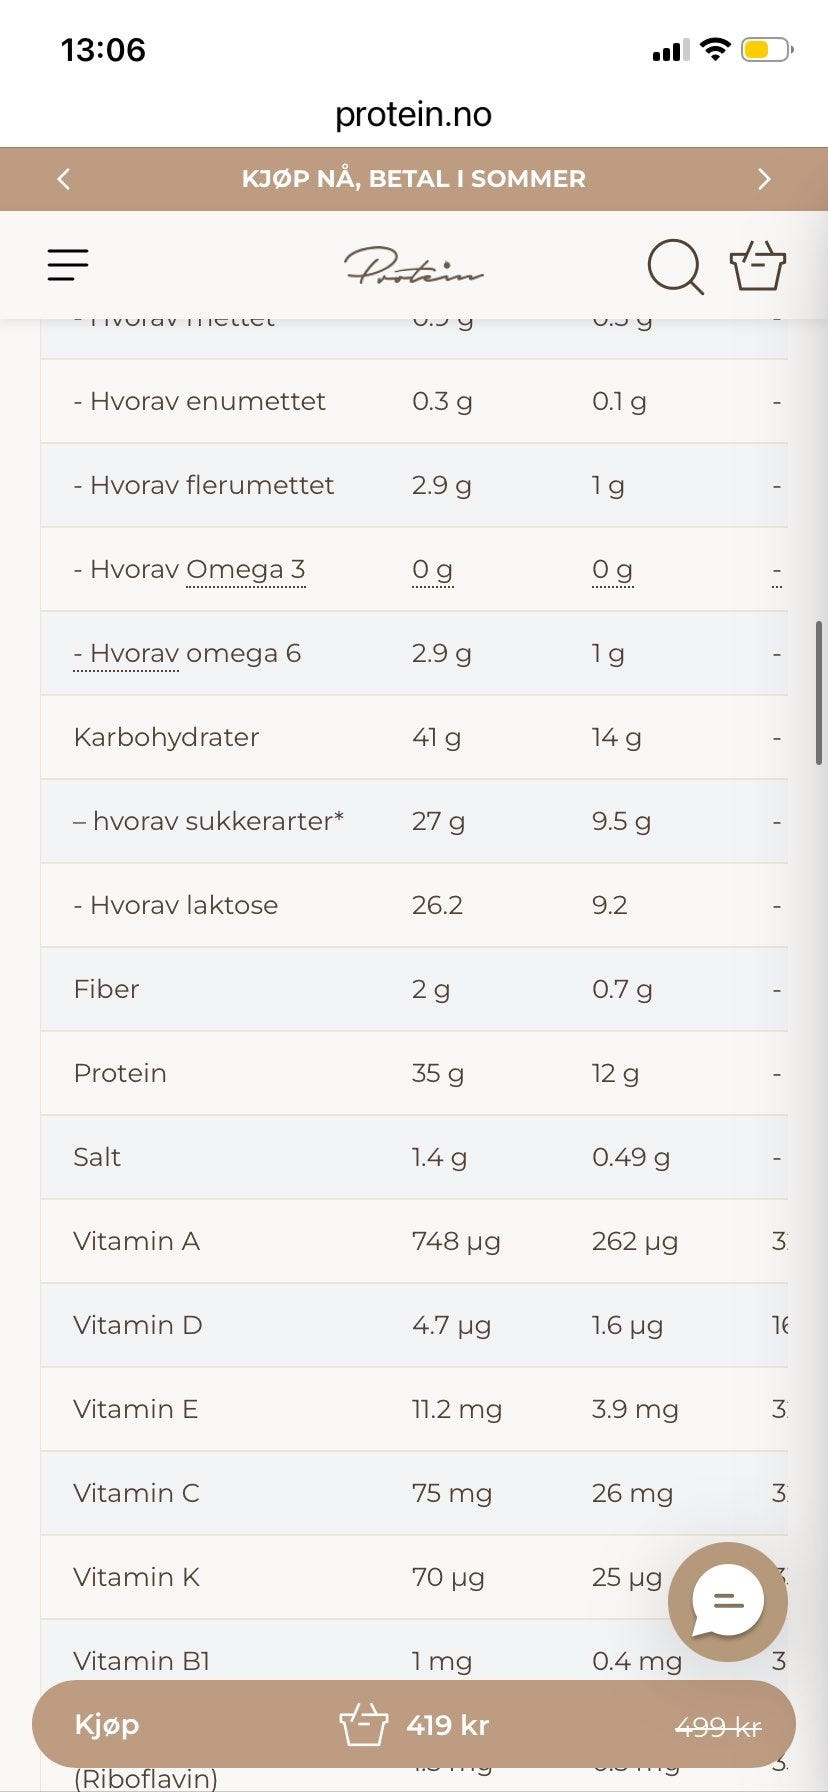The height and width of the screenshot is (1792, 828).
Task: Show next promo banner with right chevron
Action: (764, 179)
